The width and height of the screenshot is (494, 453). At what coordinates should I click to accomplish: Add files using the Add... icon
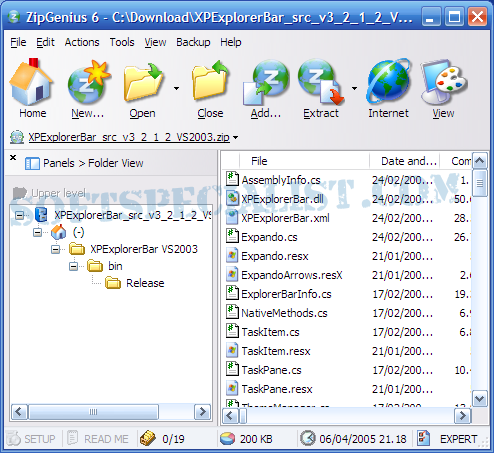point(266,82)
